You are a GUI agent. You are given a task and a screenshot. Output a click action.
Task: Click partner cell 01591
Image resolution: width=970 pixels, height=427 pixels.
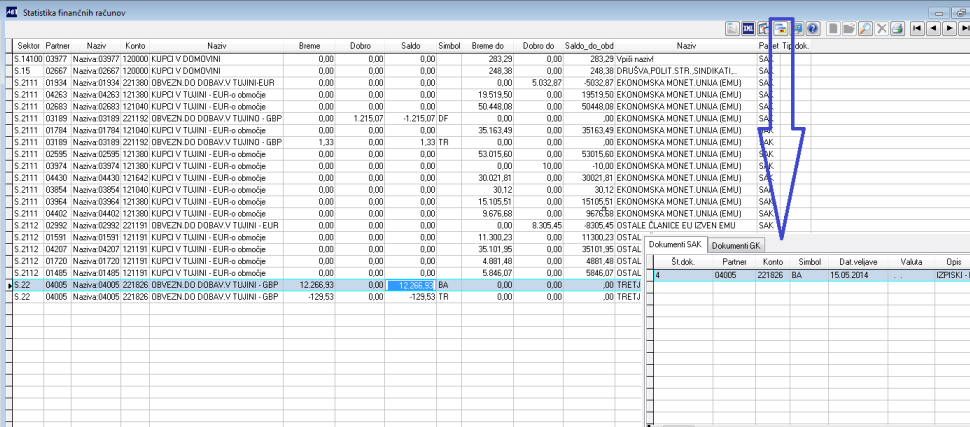[57, 237]
